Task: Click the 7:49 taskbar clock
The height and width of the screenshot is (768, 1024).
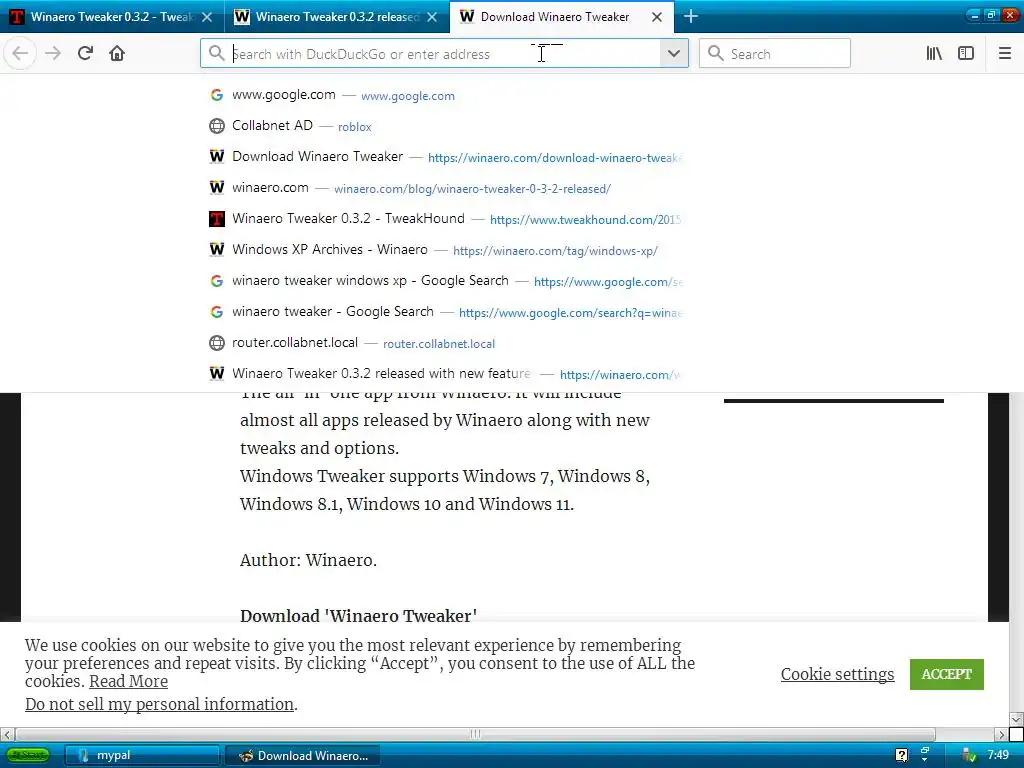Action: (998, 755)
